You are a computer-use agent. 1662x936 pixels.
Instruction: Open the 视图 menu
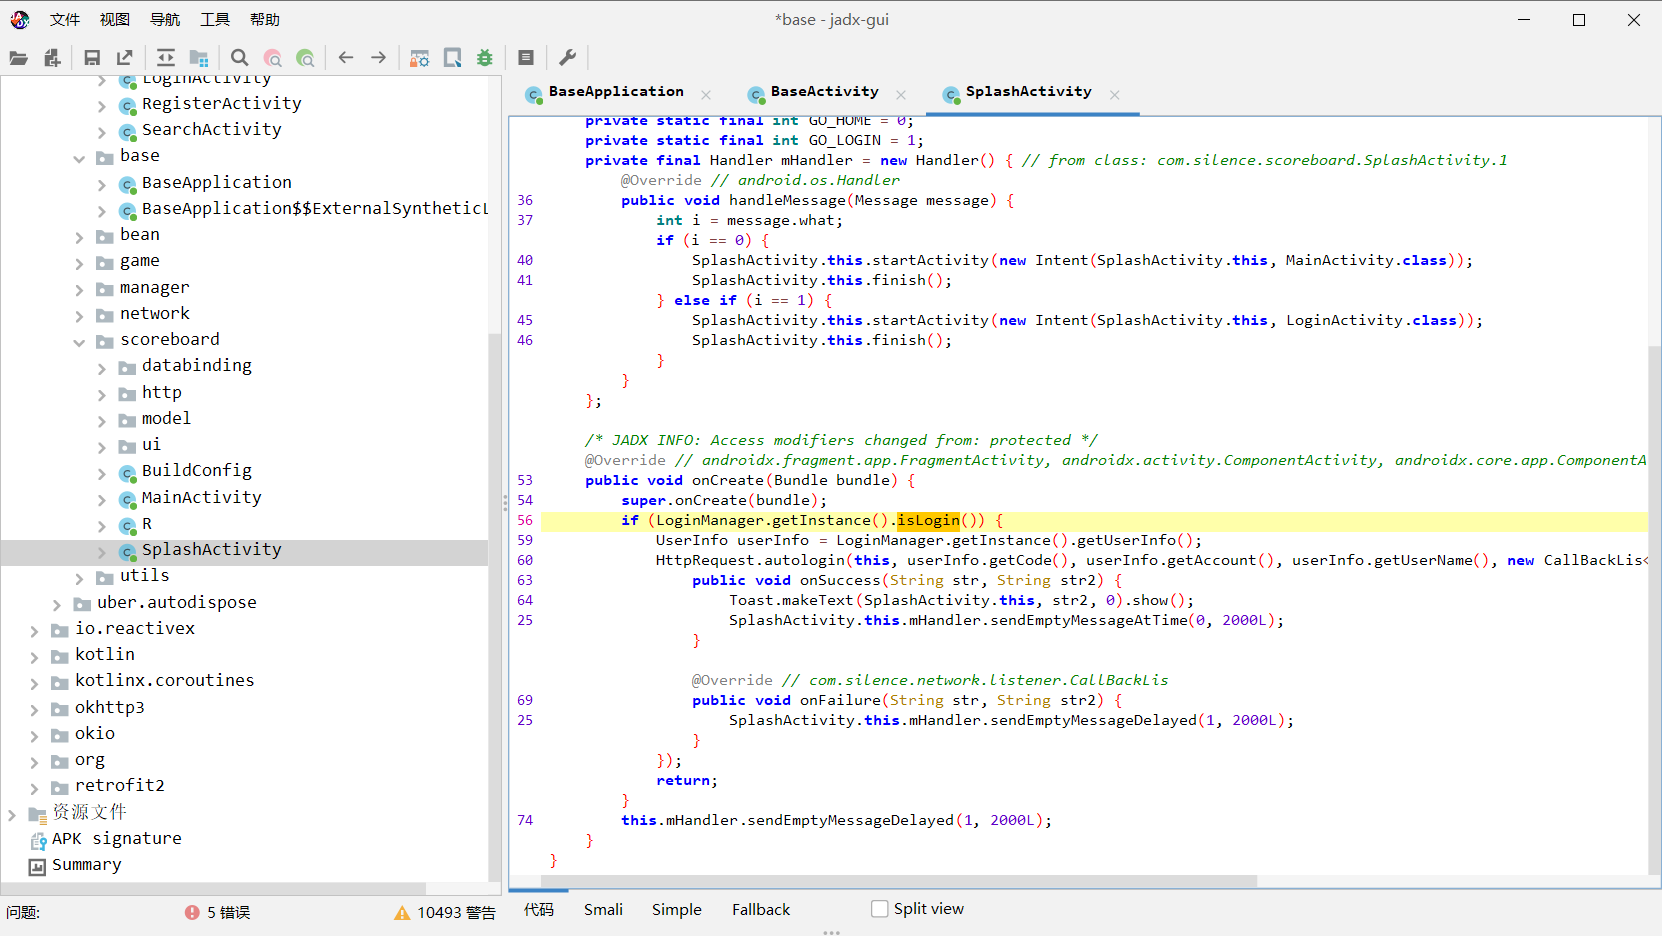tap(115, 19)
